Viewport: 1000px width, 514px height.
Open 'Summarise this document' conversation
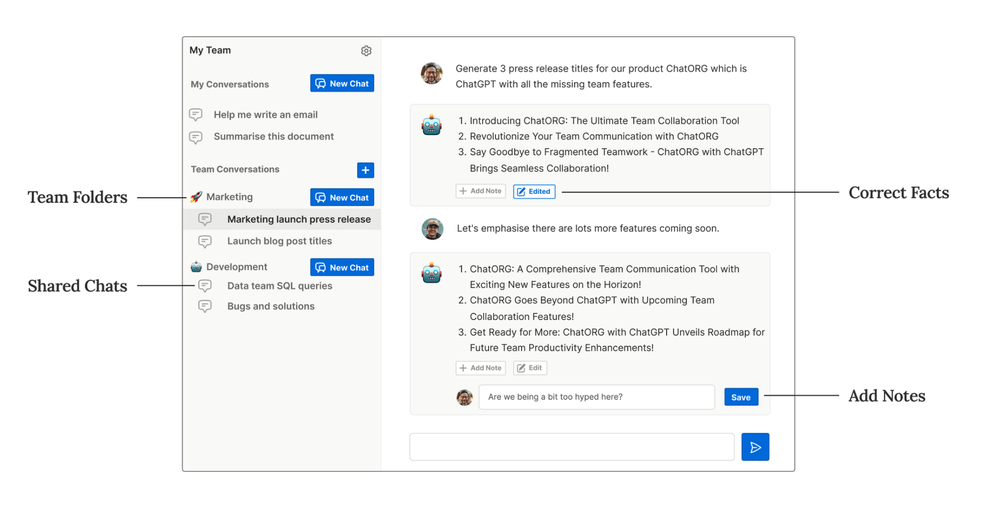tap(274, 136)
